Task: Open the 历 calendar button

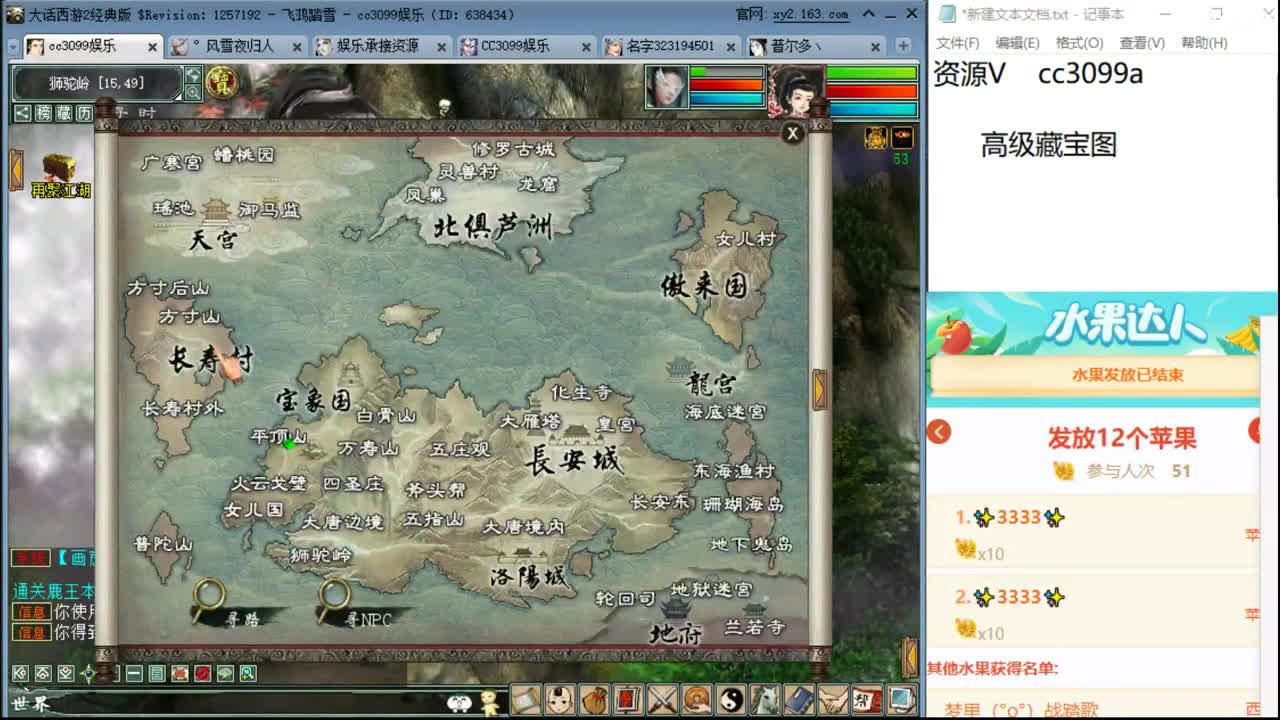Action: click(85, 113)
